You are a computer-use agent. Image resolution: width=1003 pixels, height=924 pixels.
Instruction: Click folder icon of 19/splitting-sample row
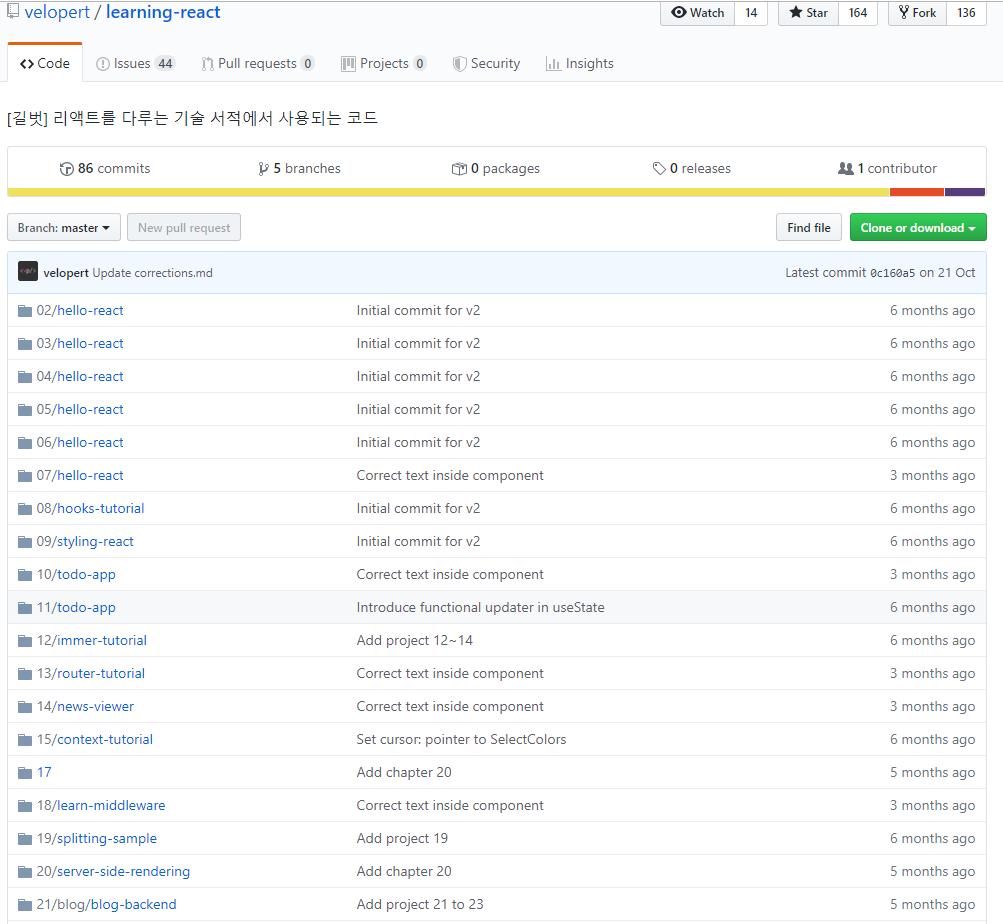click(x=25, y=839)
